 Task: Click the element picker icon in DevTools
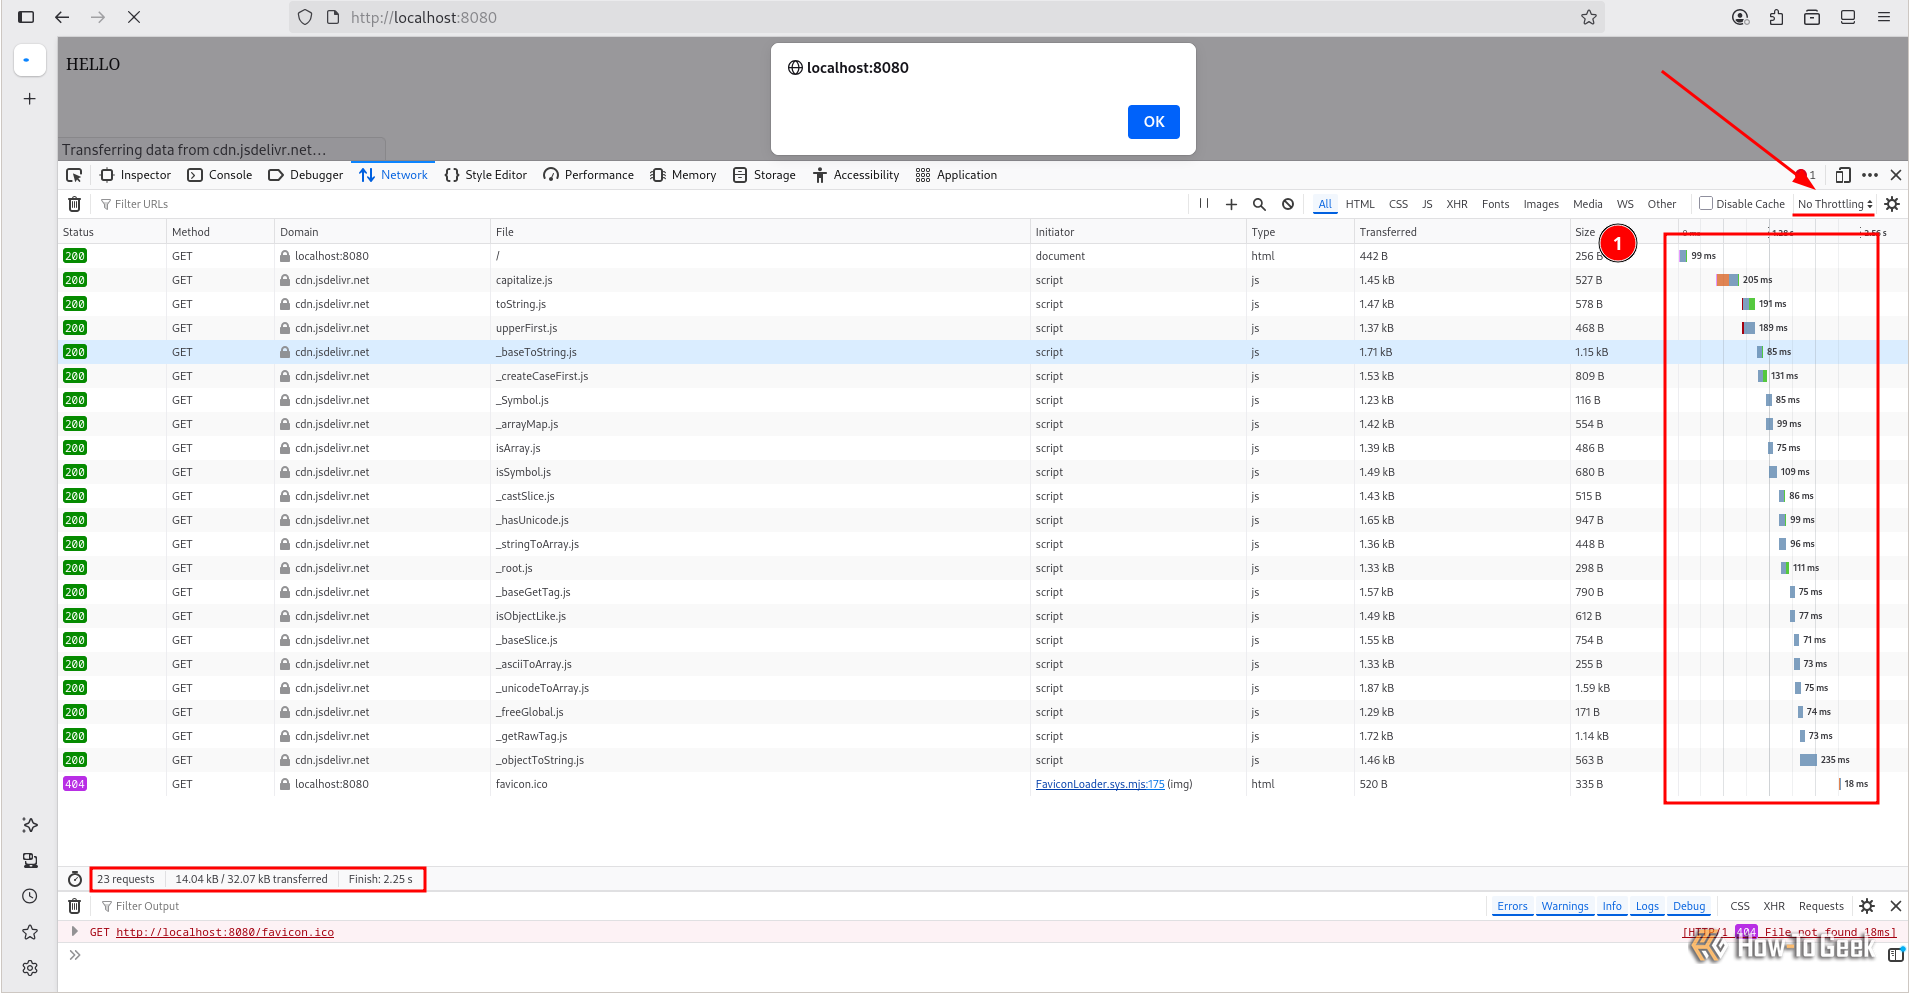(x=74, y=175)
